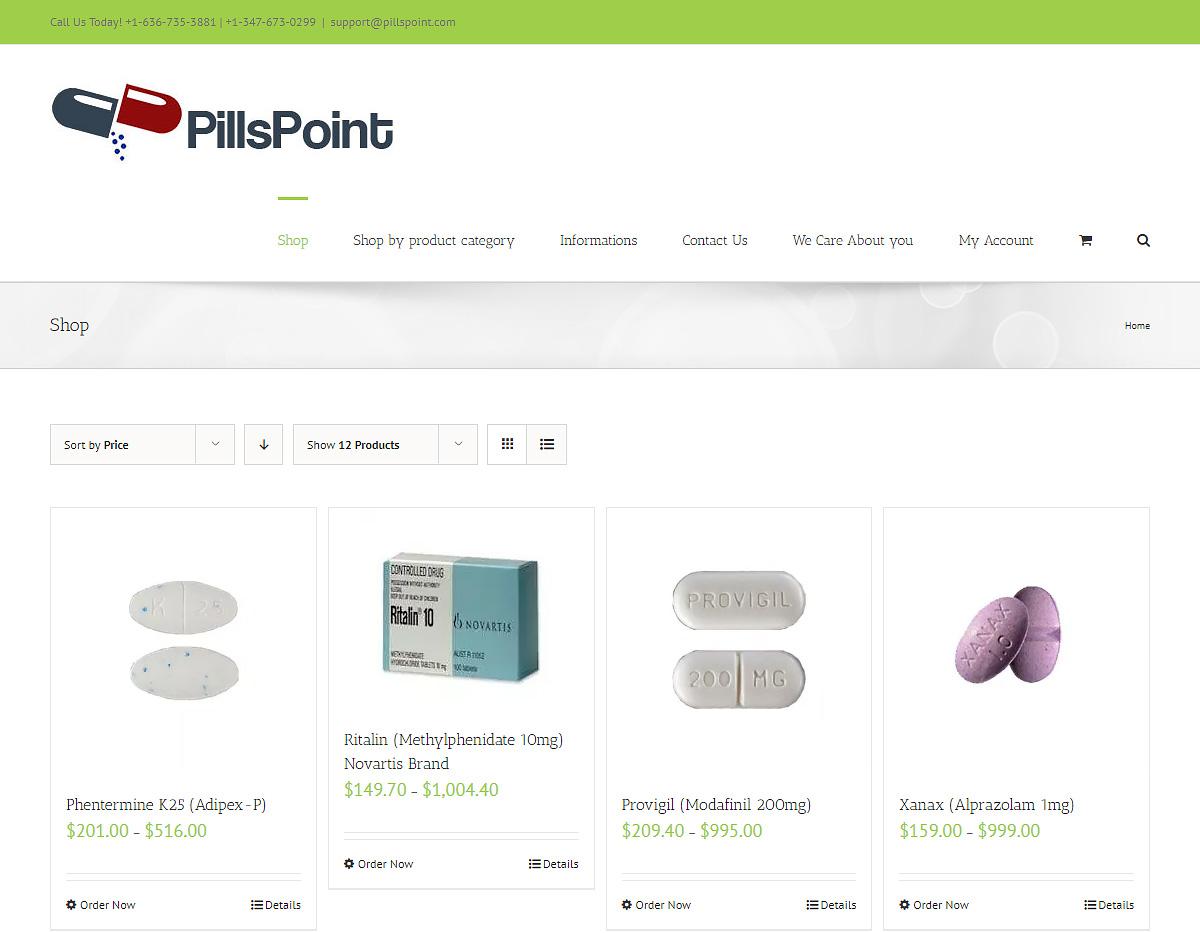Open Details for Xanax product
Image resolution: width=1200 pixels, height=933 pixels.
(1109, 905)
